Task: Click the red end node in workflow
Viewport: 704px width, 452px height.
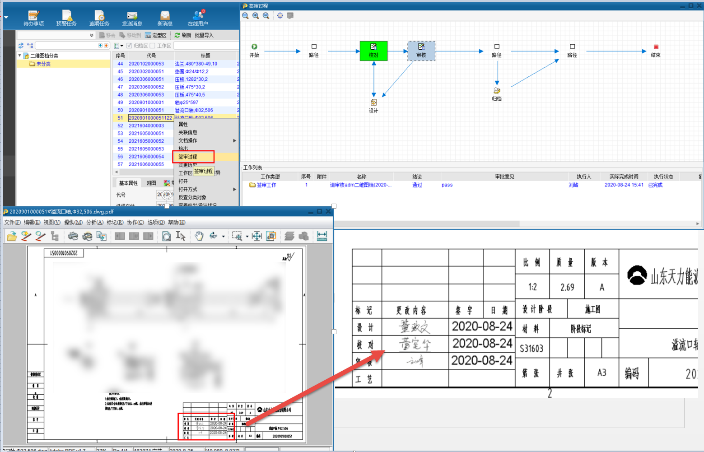Action: [655, 46]
